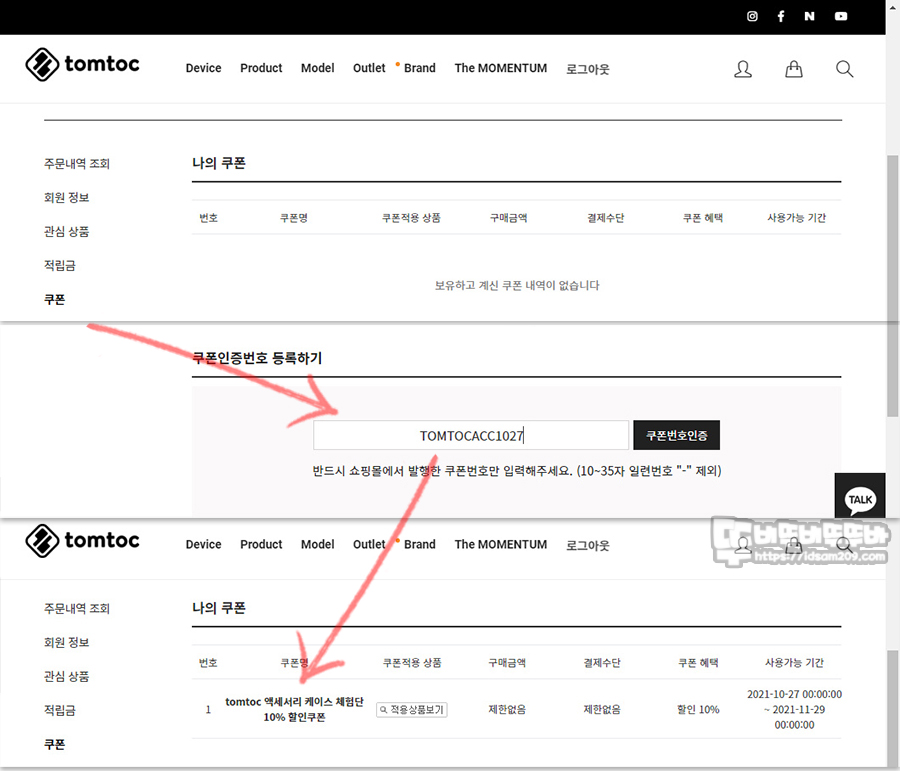
Task: Open Brand menu in upper header
Action: (420, 68)
